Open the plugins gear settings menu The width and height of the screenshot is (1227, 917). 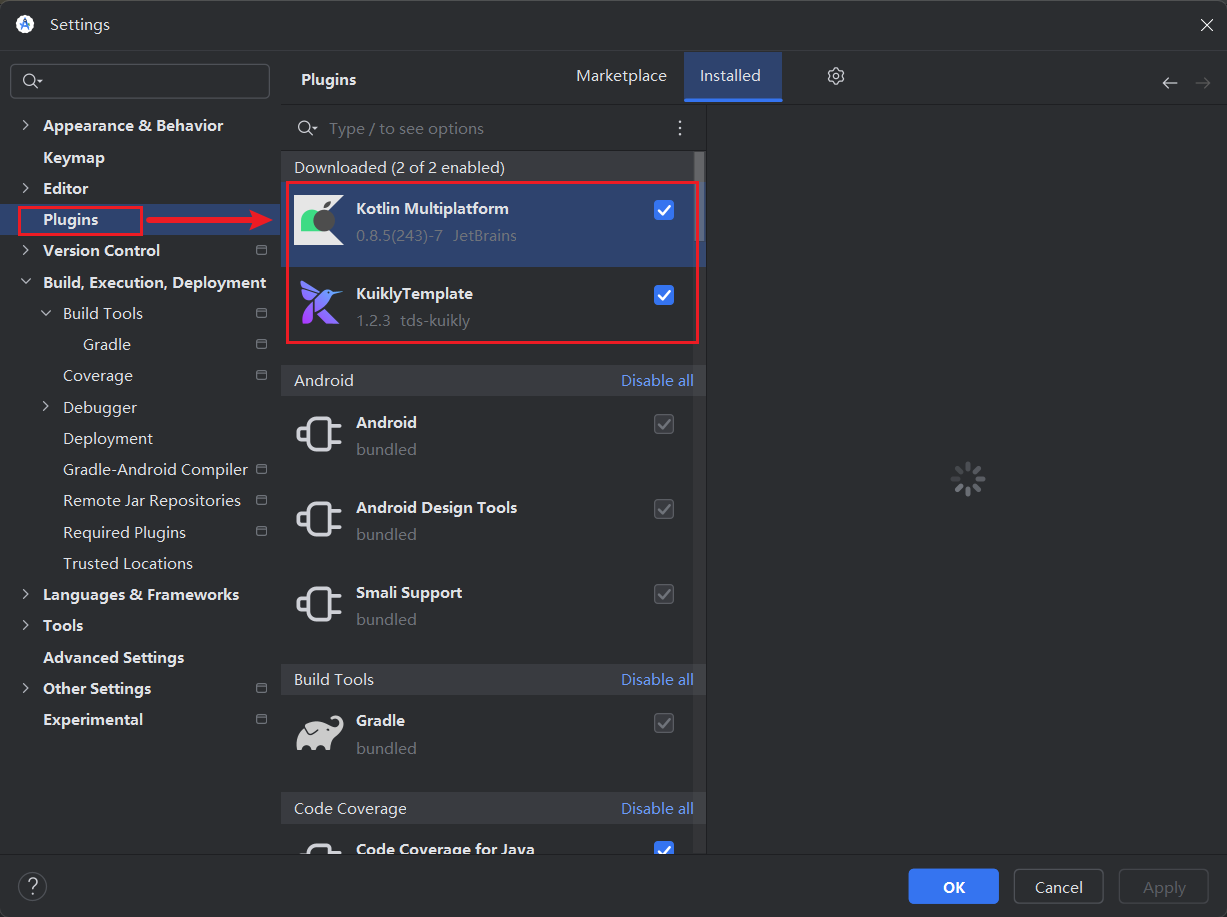coord(836,76)
